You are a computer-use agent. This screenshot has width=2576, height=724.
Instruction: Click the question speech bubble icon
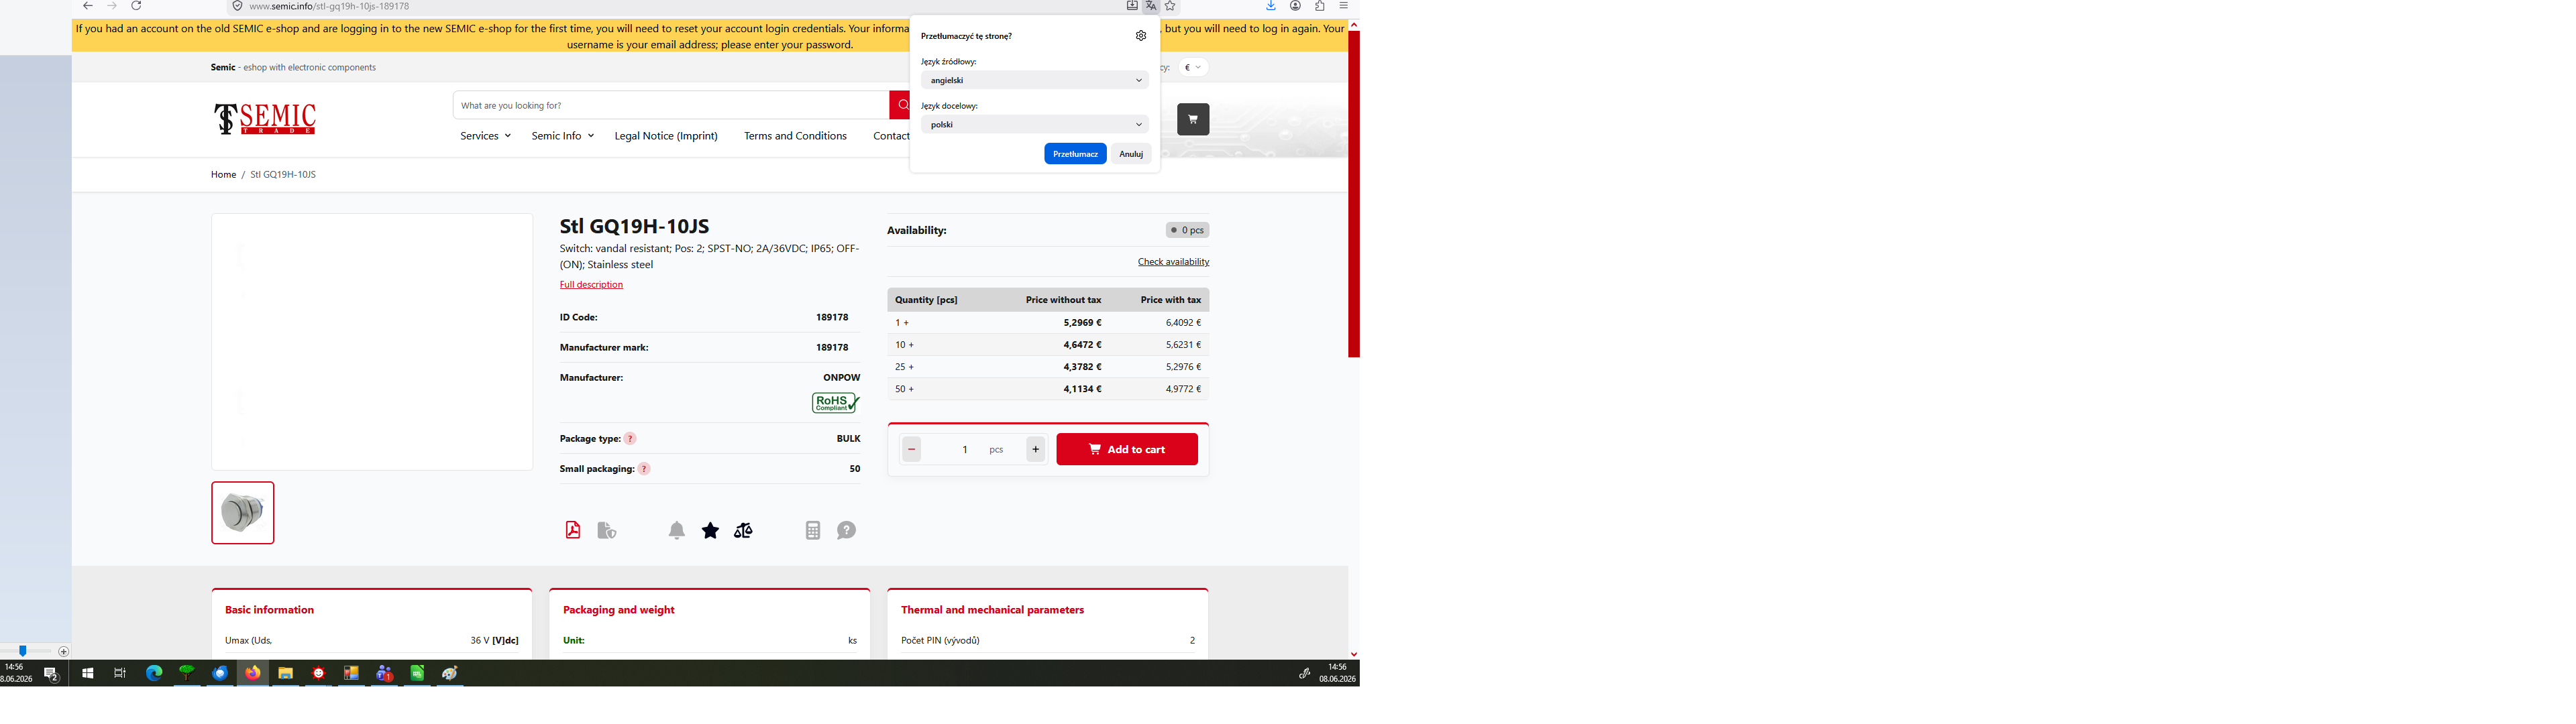coord(847,531)
